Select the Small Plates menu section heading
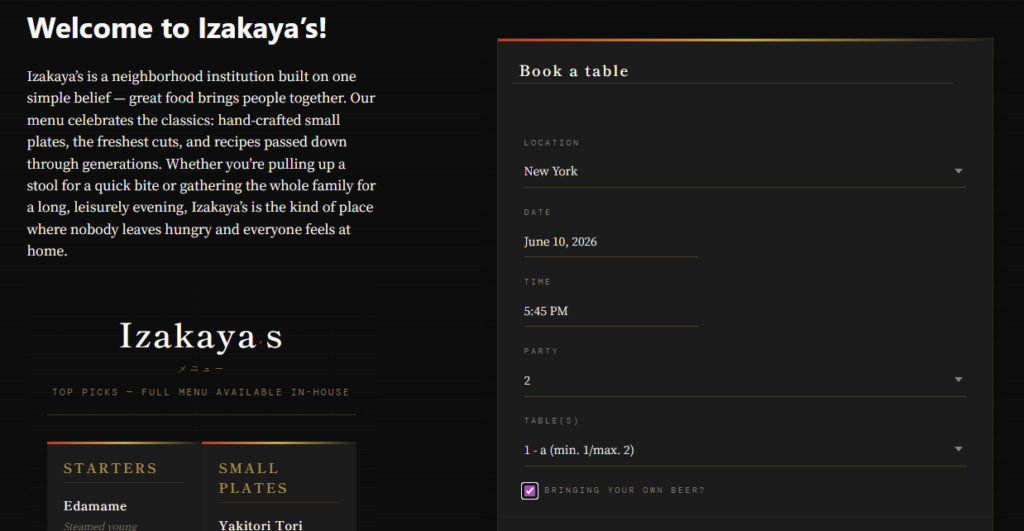This screenshot has height=531, width=1024. 253,478
